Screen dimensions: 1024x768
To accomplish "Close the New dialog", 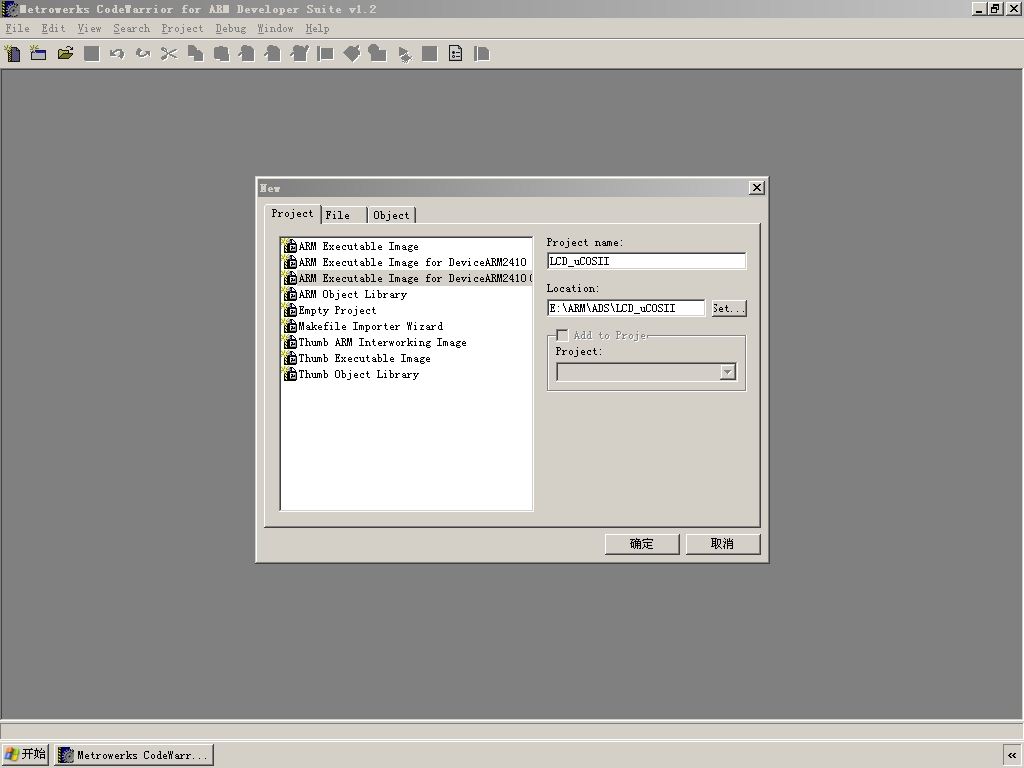I will pos(757,188).
